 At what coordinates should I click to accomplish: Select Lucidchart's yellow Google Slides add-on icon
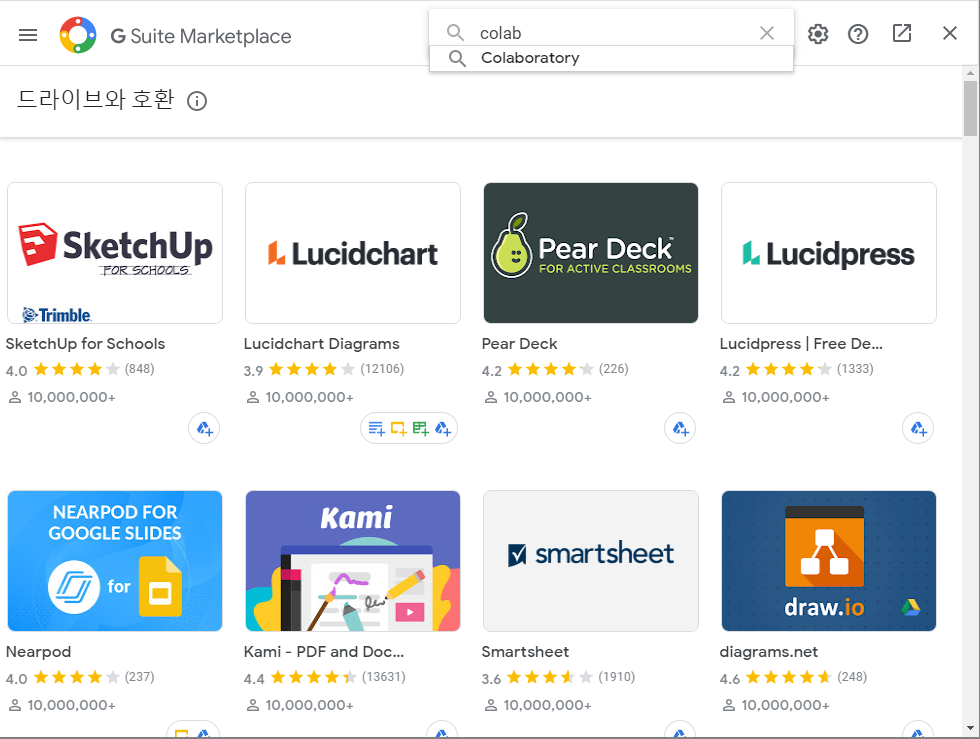point(398,427)
